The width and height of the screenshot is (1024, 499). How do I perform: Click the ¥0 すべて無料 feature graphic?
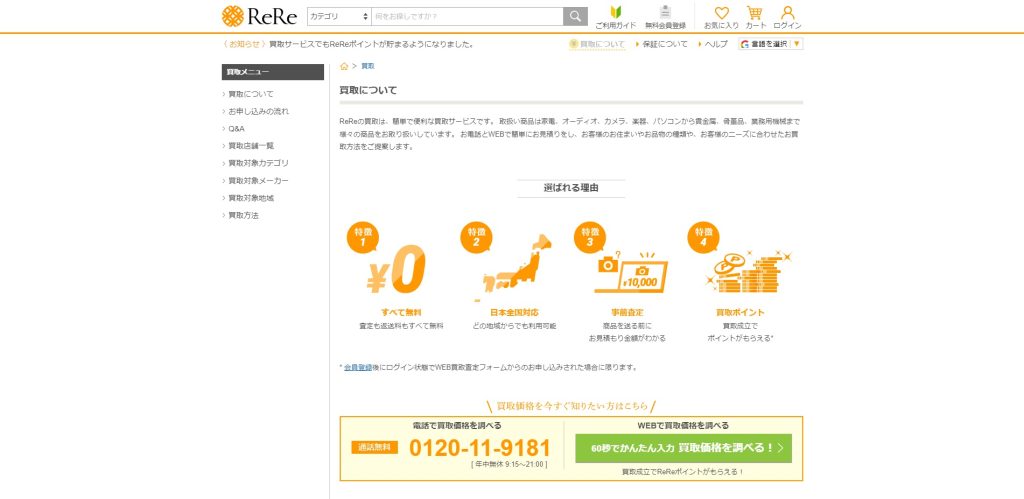click(x=396, y=269)
